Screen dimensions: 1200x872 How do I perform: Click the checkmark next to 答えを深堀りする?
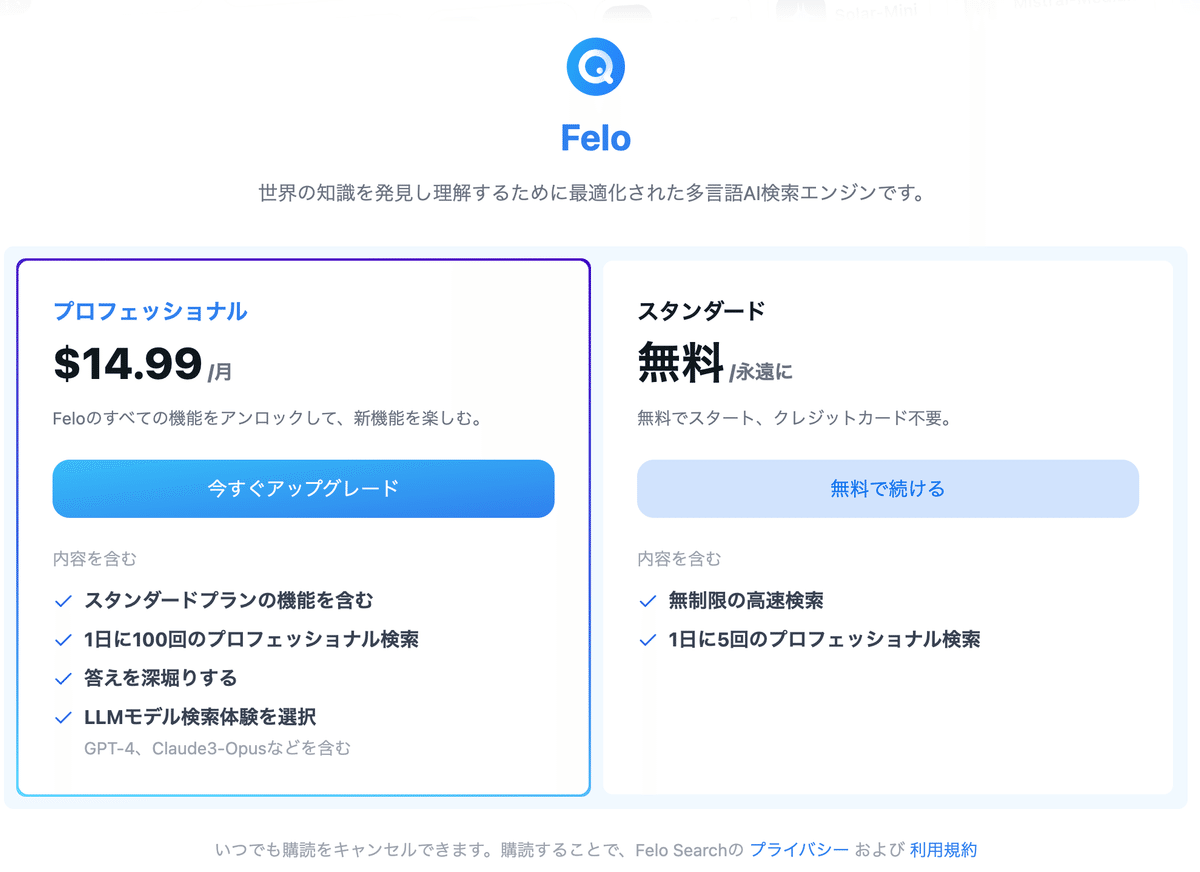point(63,678)
